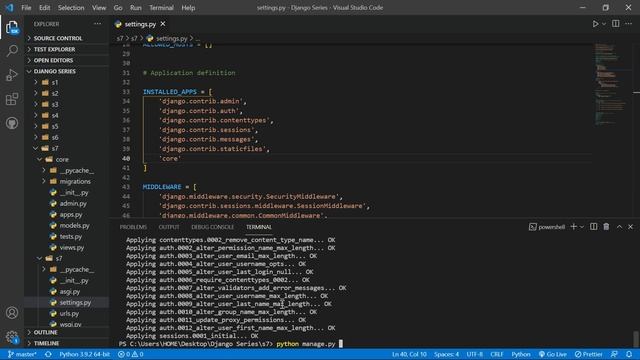Expand the Outline section
Image resolution: width=640 pixels, height=360 pixels.
(x=67, y=332)
